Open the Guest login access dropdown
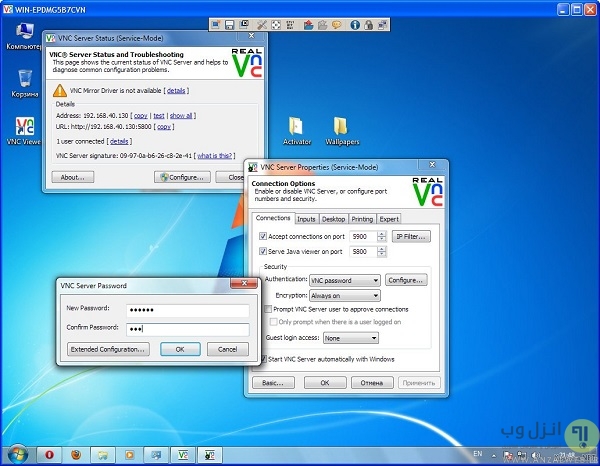The width and height of the screenshot is (600, 466). pos(351,338)
